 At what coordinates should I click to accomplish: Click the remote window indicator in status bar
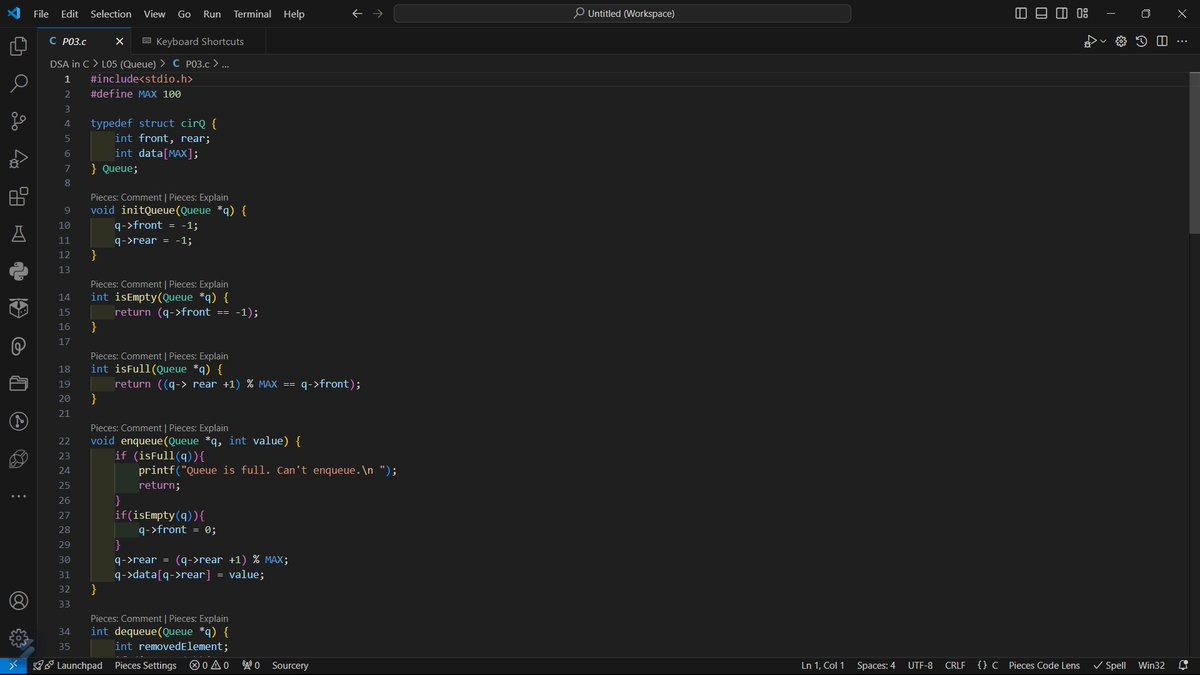pos(13,665)
